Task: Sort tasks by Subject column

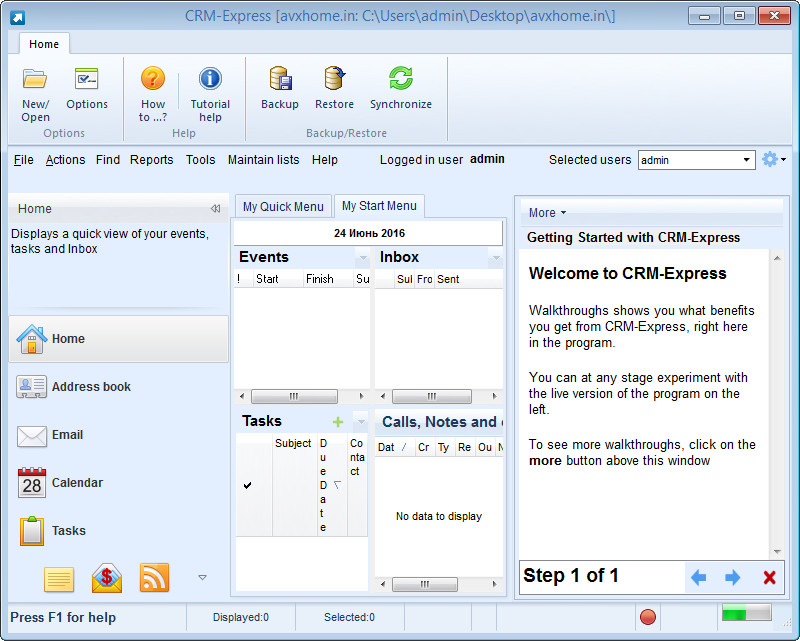Action: (x=294, y=485)
